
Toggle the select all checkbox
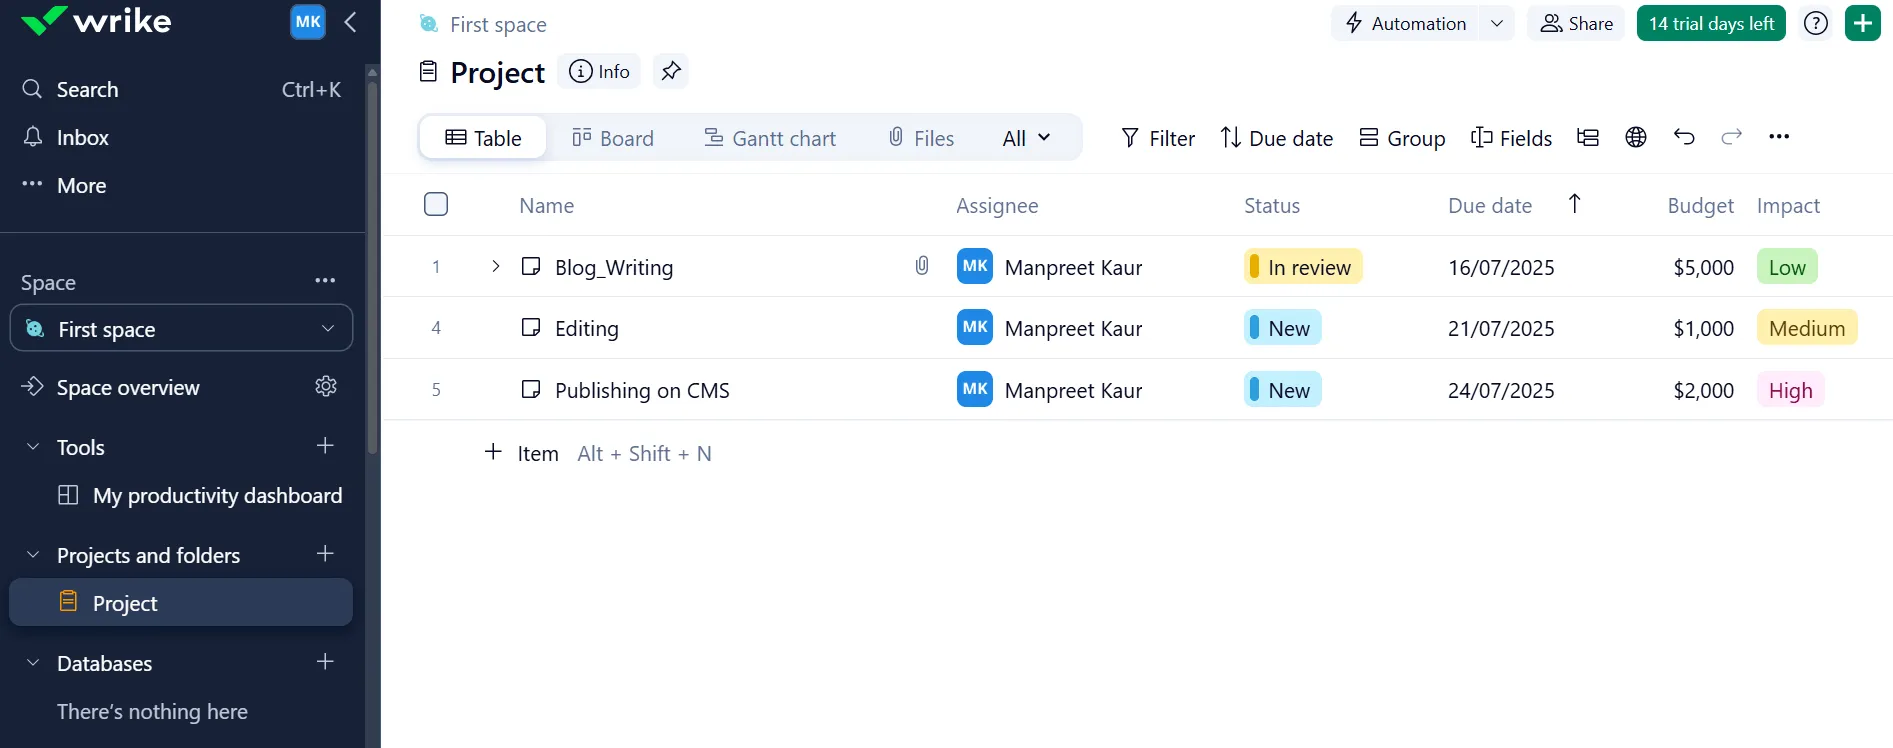(x=436, y=204)
